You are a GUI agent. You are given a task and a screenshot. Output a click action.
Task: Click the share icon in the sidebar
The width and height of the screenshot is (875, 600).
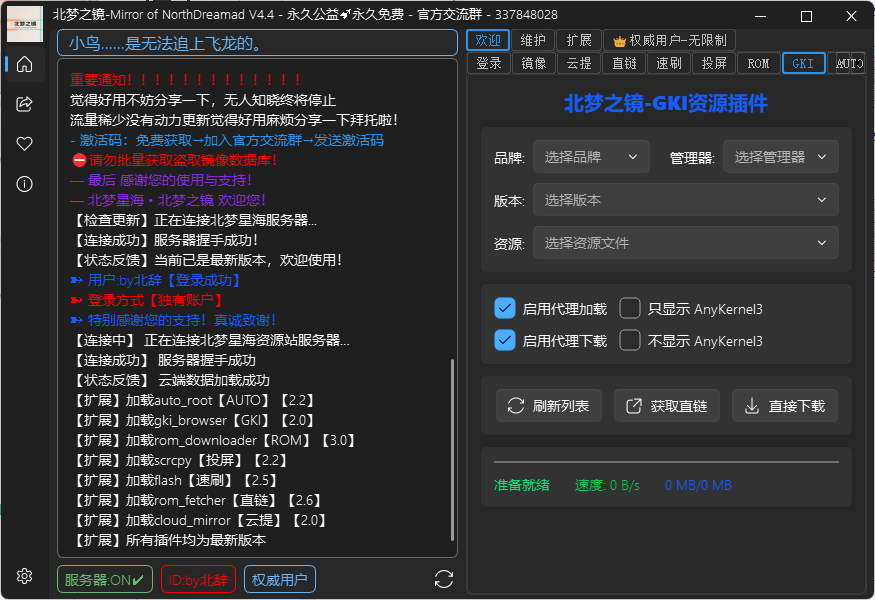click(x=24, y=103)
